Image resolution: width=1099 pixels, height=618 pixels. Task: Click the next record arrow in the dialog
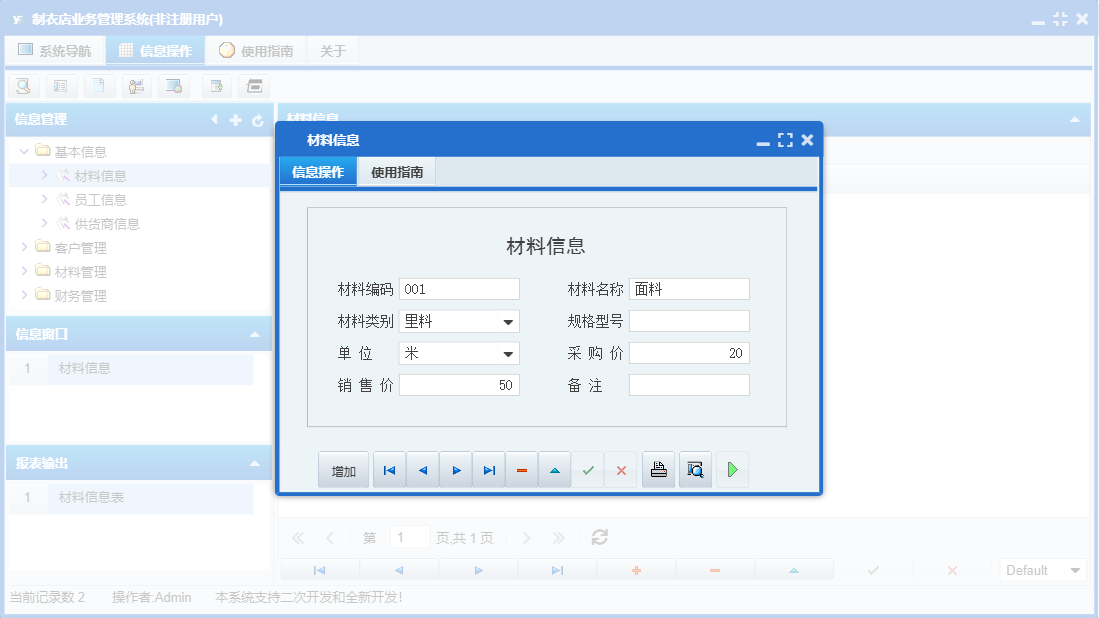[455, 469]
